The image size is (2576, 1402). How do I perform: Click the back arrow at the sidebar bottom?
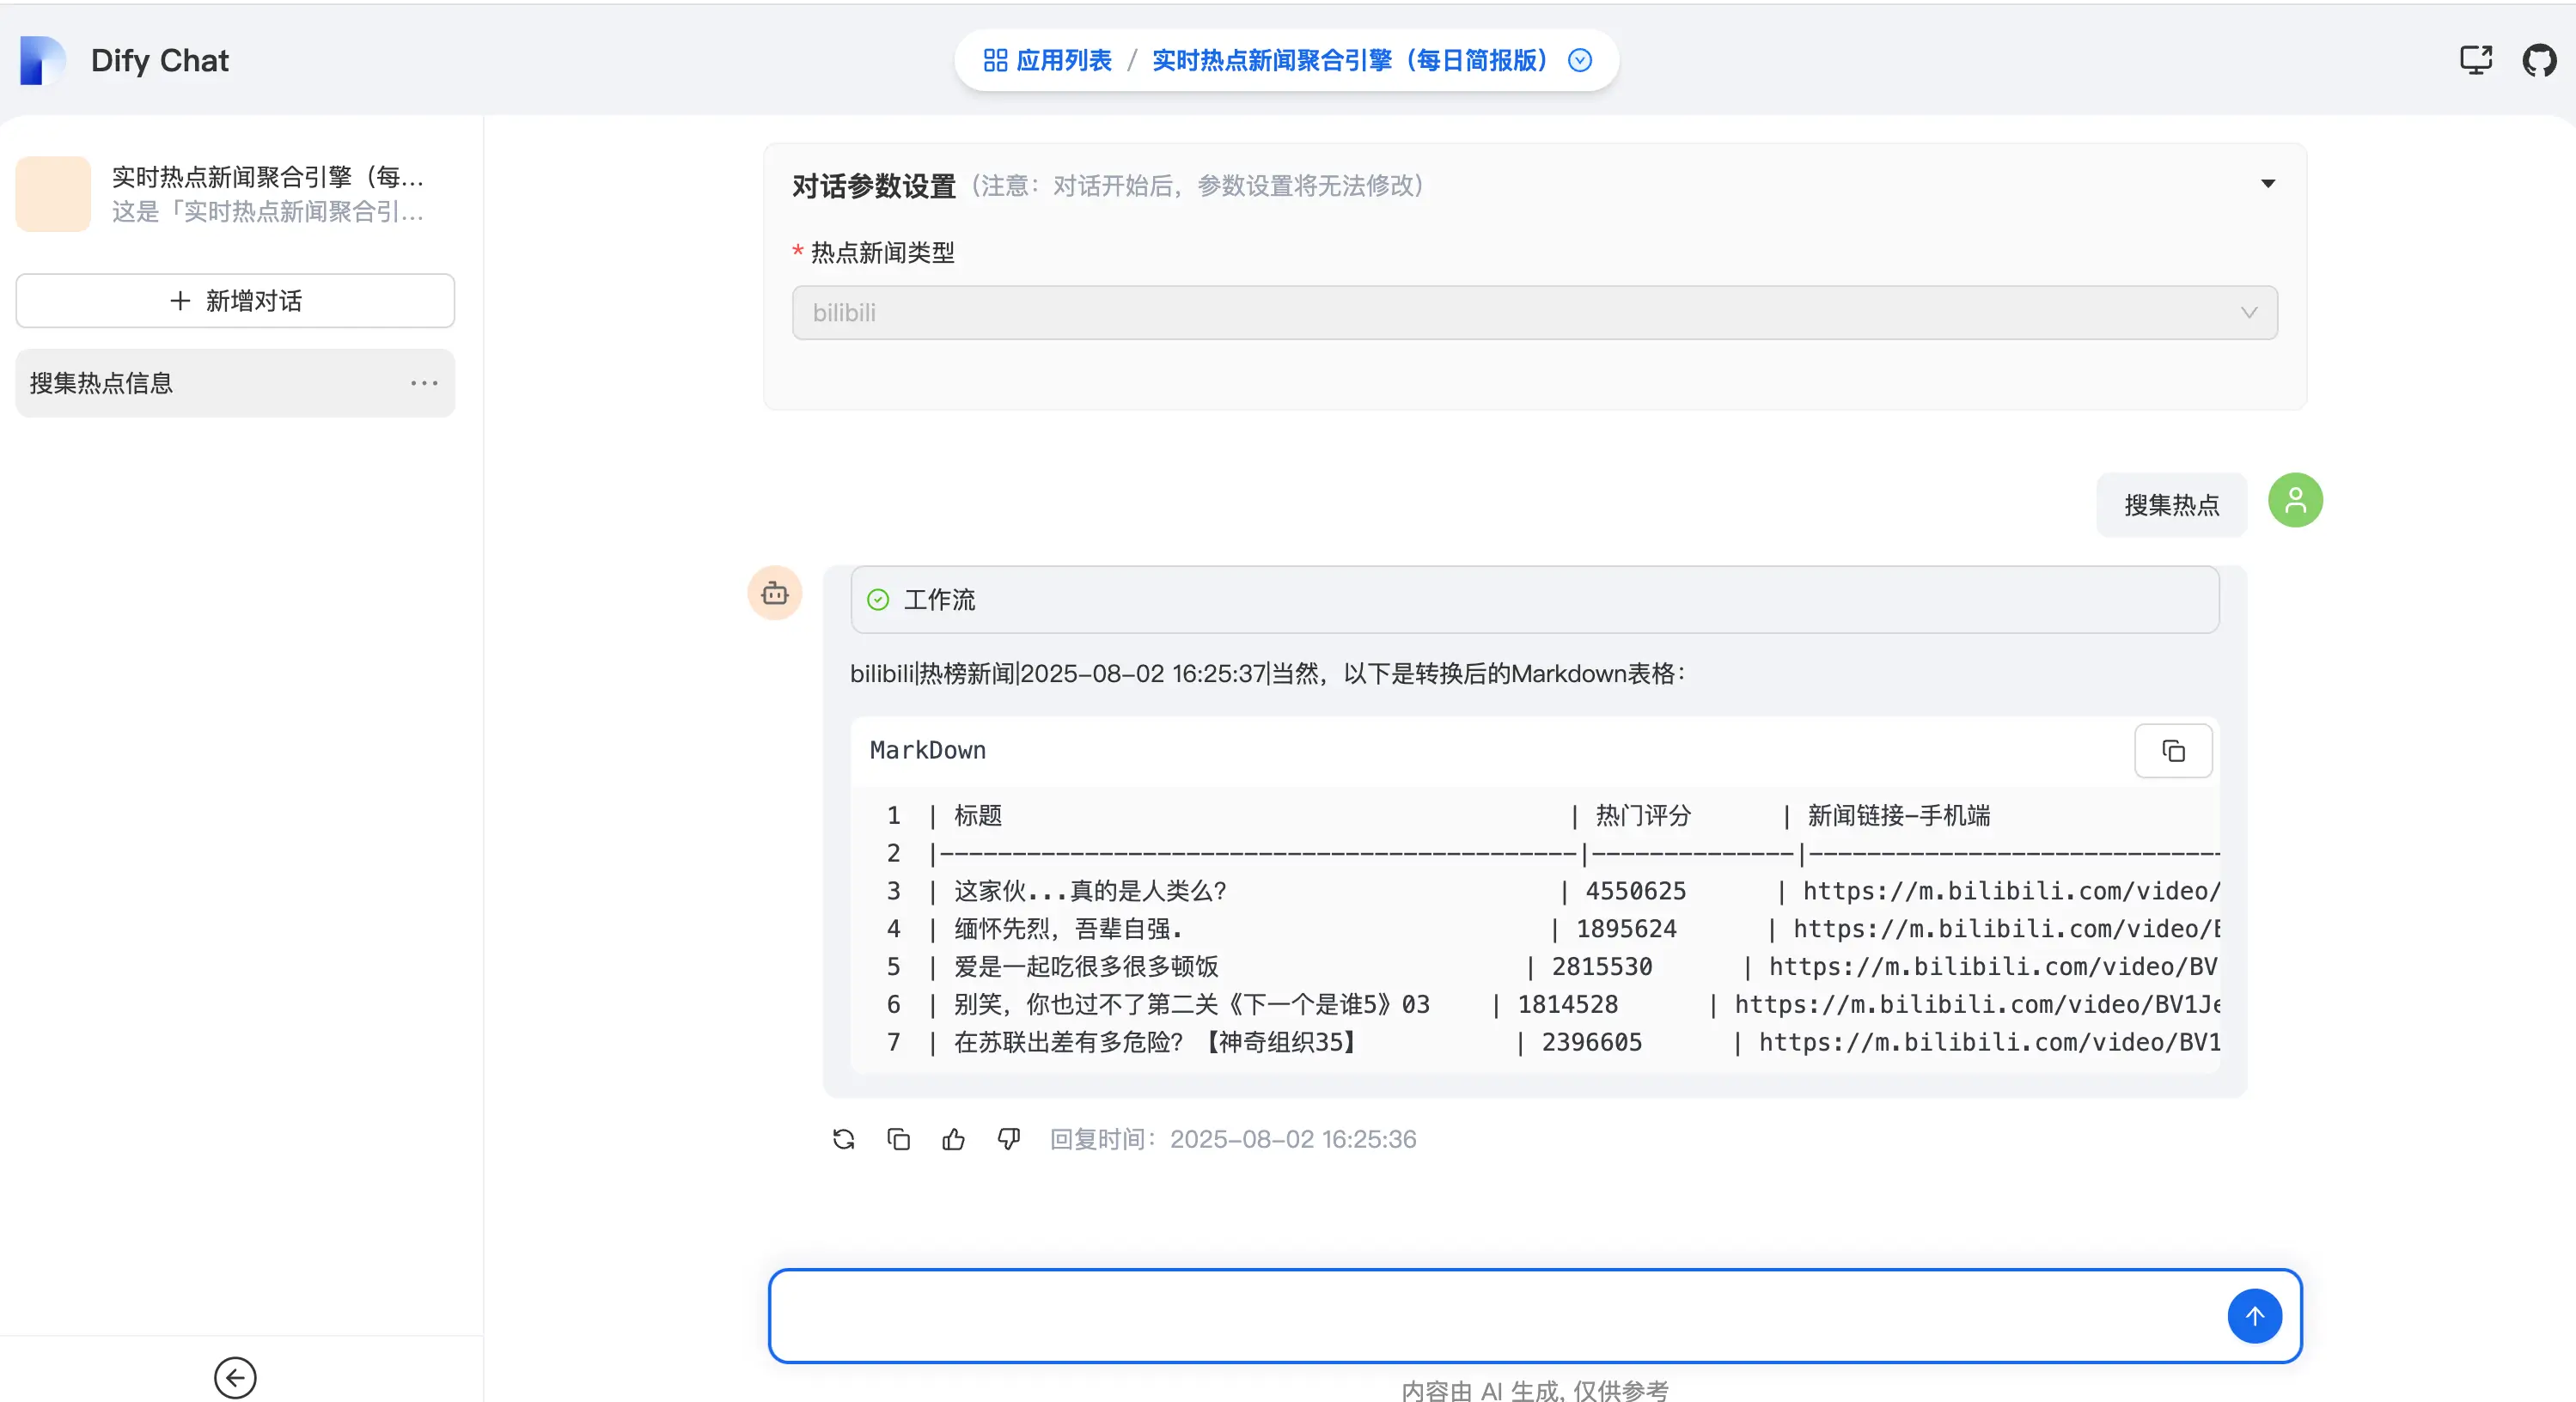pos(235,1377)
